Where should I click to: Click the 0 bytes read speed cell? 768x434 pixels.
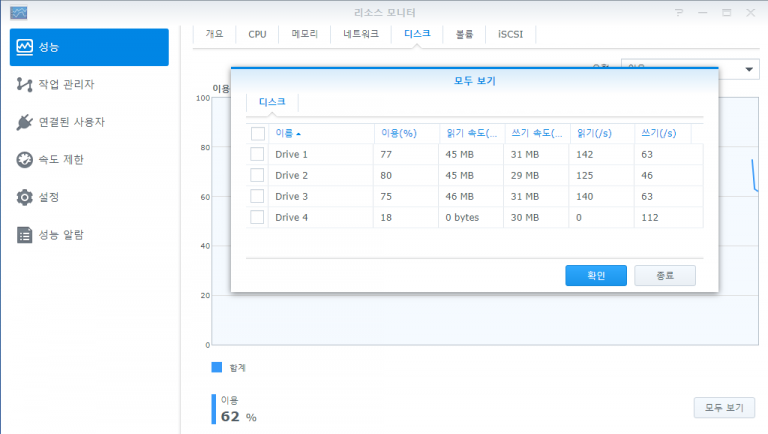462,217
